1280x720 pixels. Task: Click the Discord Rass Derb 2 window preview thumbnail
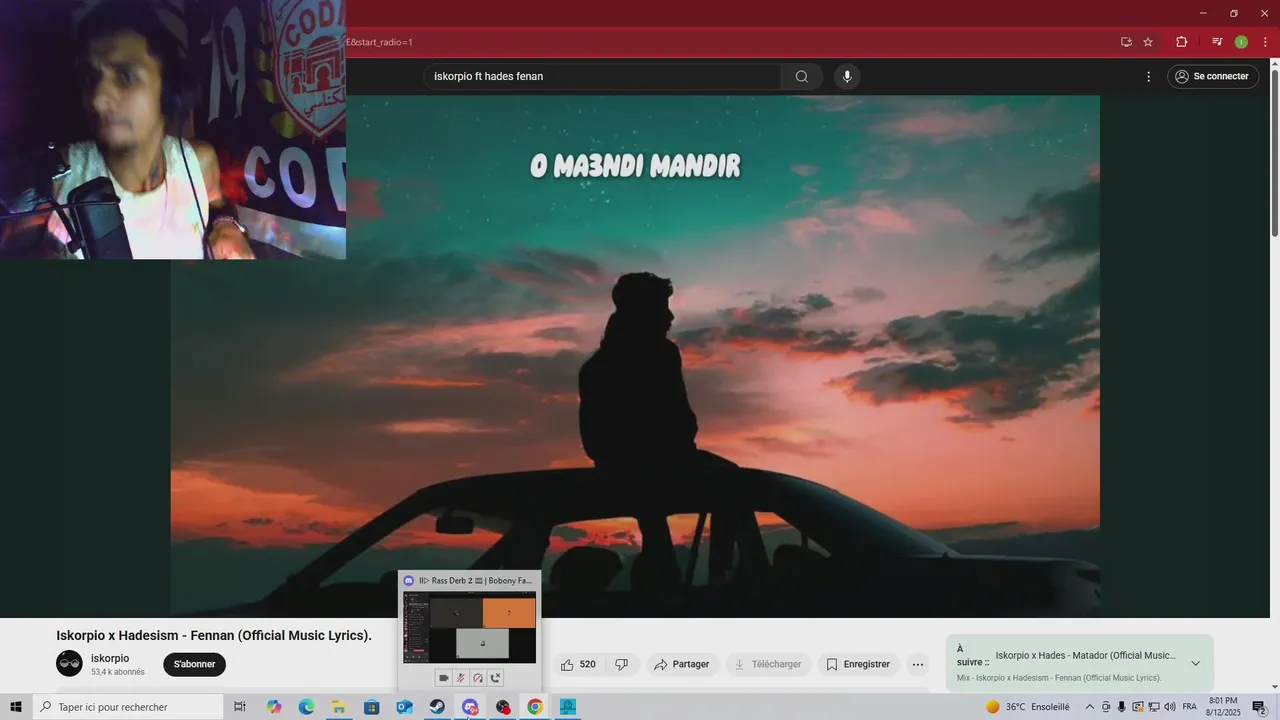tap(469, 627)
